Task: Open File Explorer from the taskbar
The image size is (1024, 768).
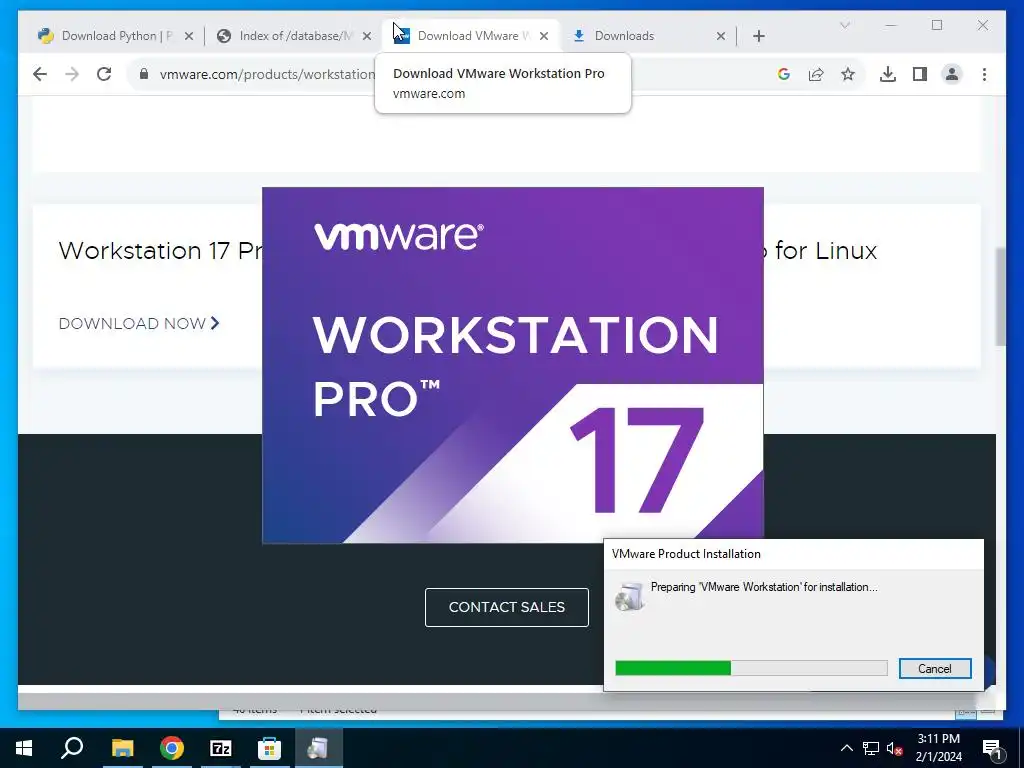Action: (122, 748)
